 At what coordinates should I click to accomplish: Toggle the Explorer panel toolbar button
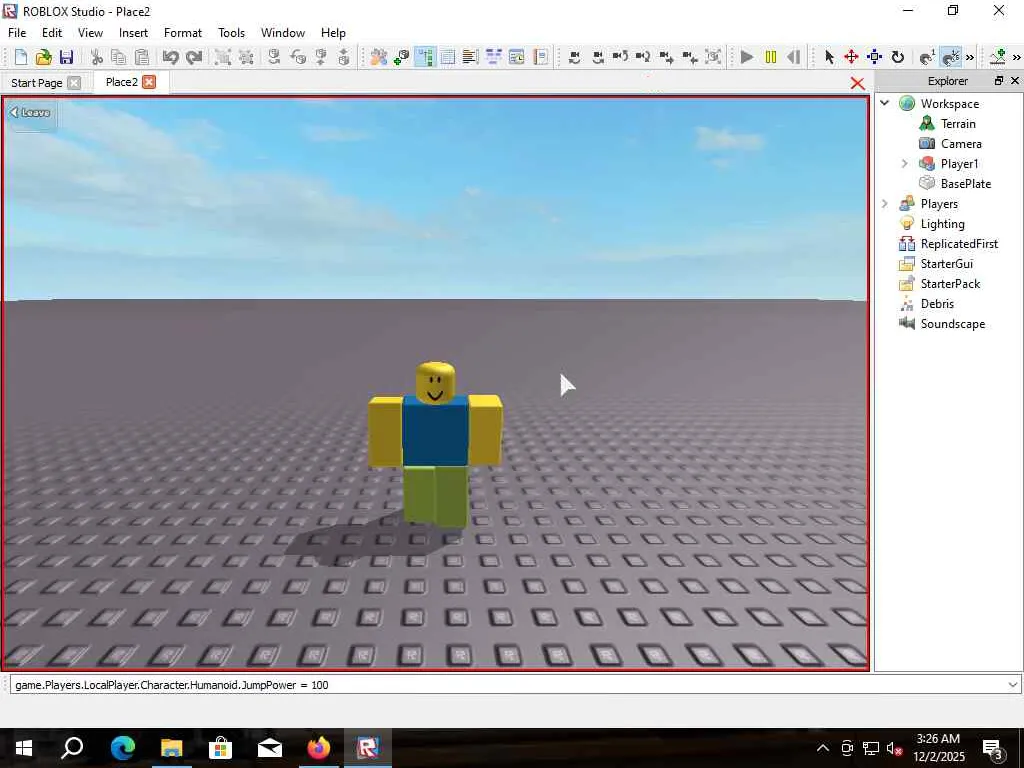pyautogui.click(x=424, y=57)
